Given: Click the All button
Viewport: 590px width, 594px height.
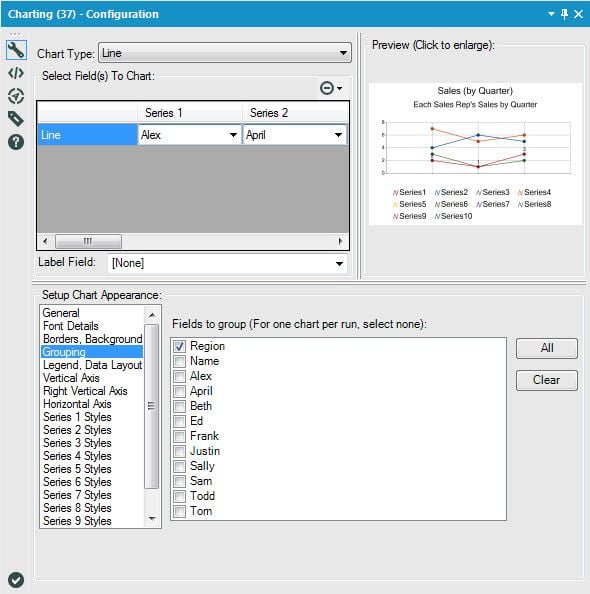Looking at the screenshot, I should 547,348.
